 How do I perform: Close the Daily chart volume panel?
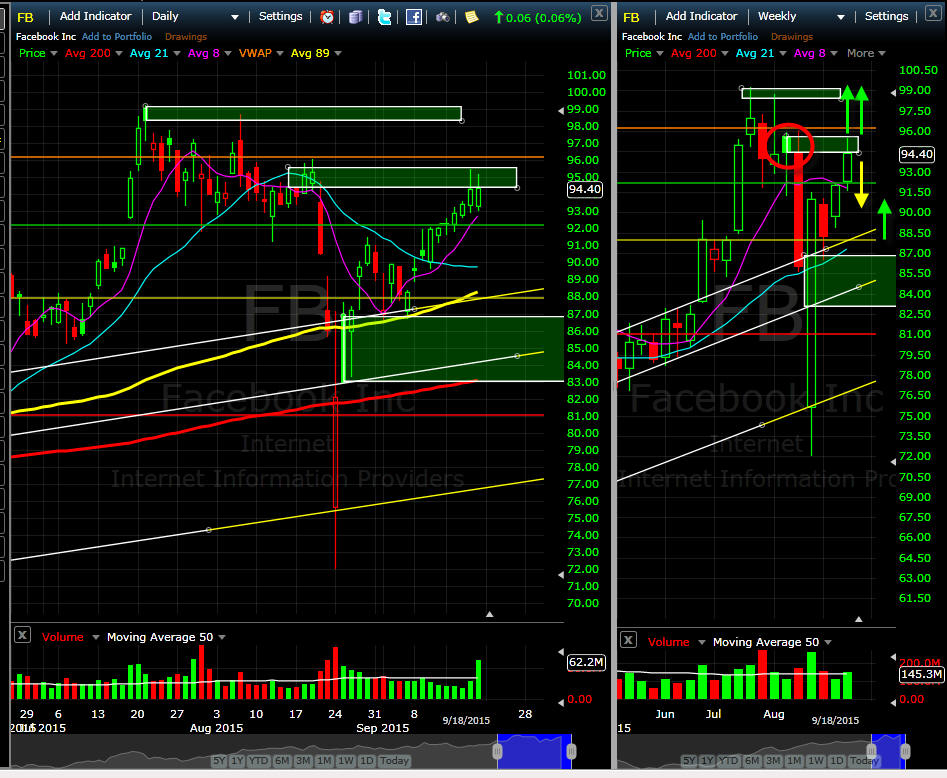pyautogui.click(x=22, y=635)
